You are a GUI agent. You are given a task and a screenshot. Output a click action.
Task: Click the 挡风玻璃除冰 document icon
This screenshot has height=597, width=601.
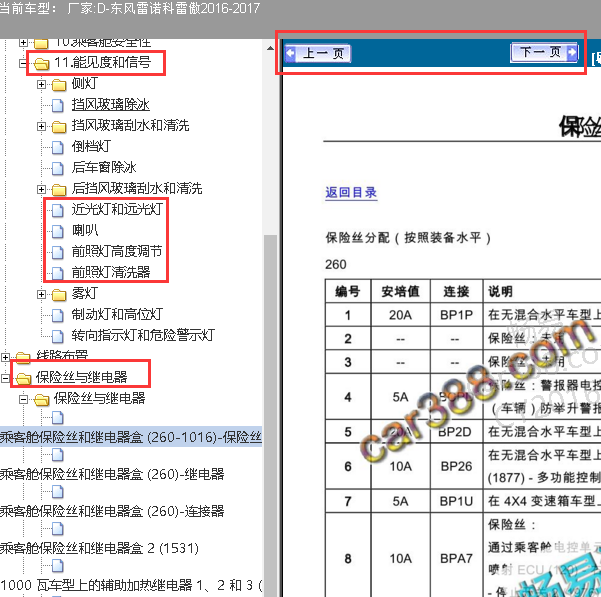click(57, 105)
